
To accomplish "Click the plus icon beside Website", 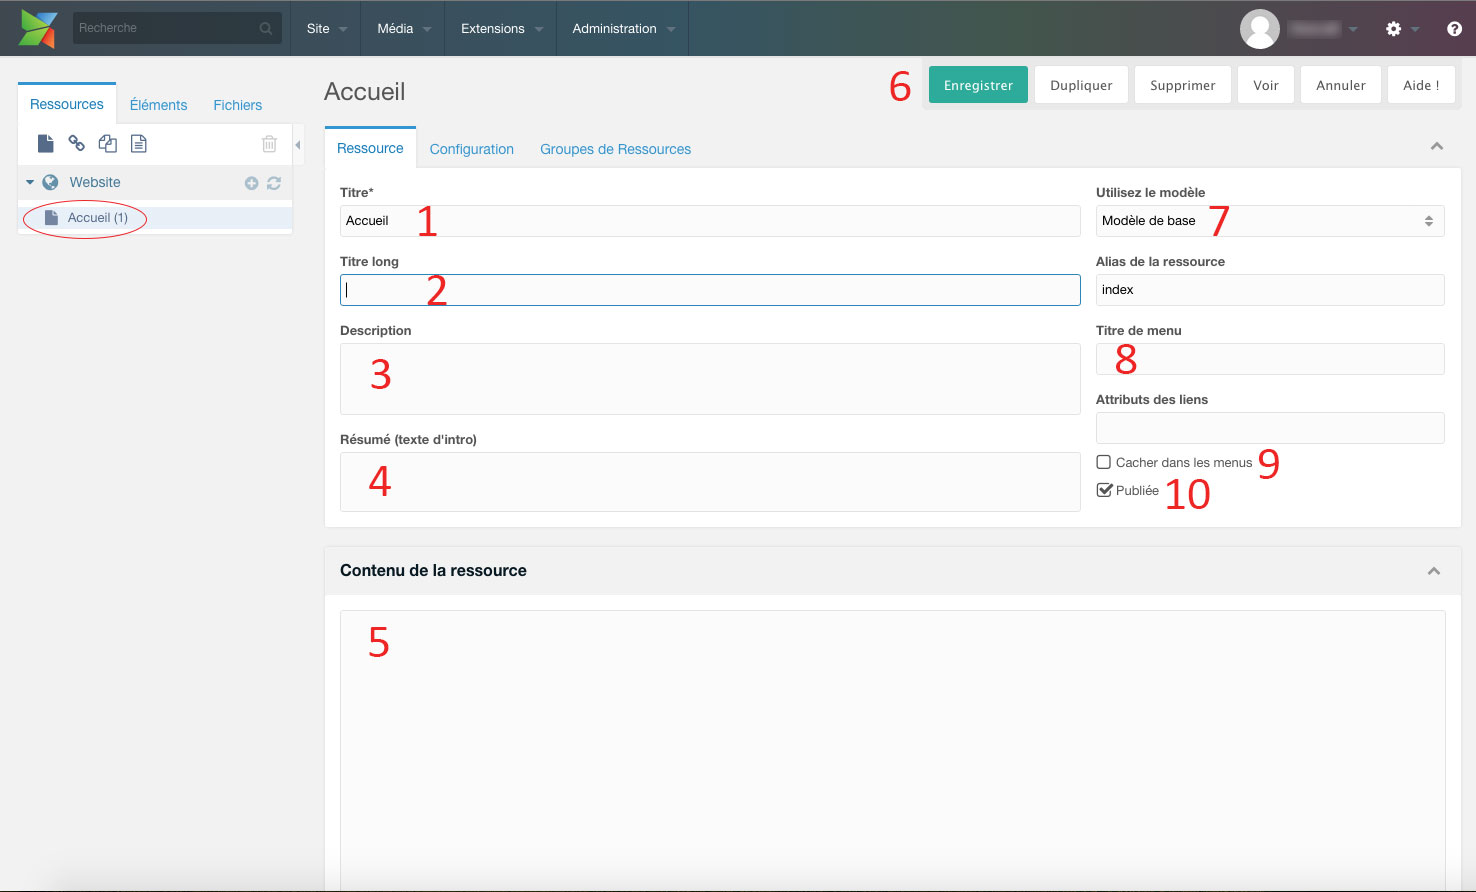I will (x=251, y=183).
